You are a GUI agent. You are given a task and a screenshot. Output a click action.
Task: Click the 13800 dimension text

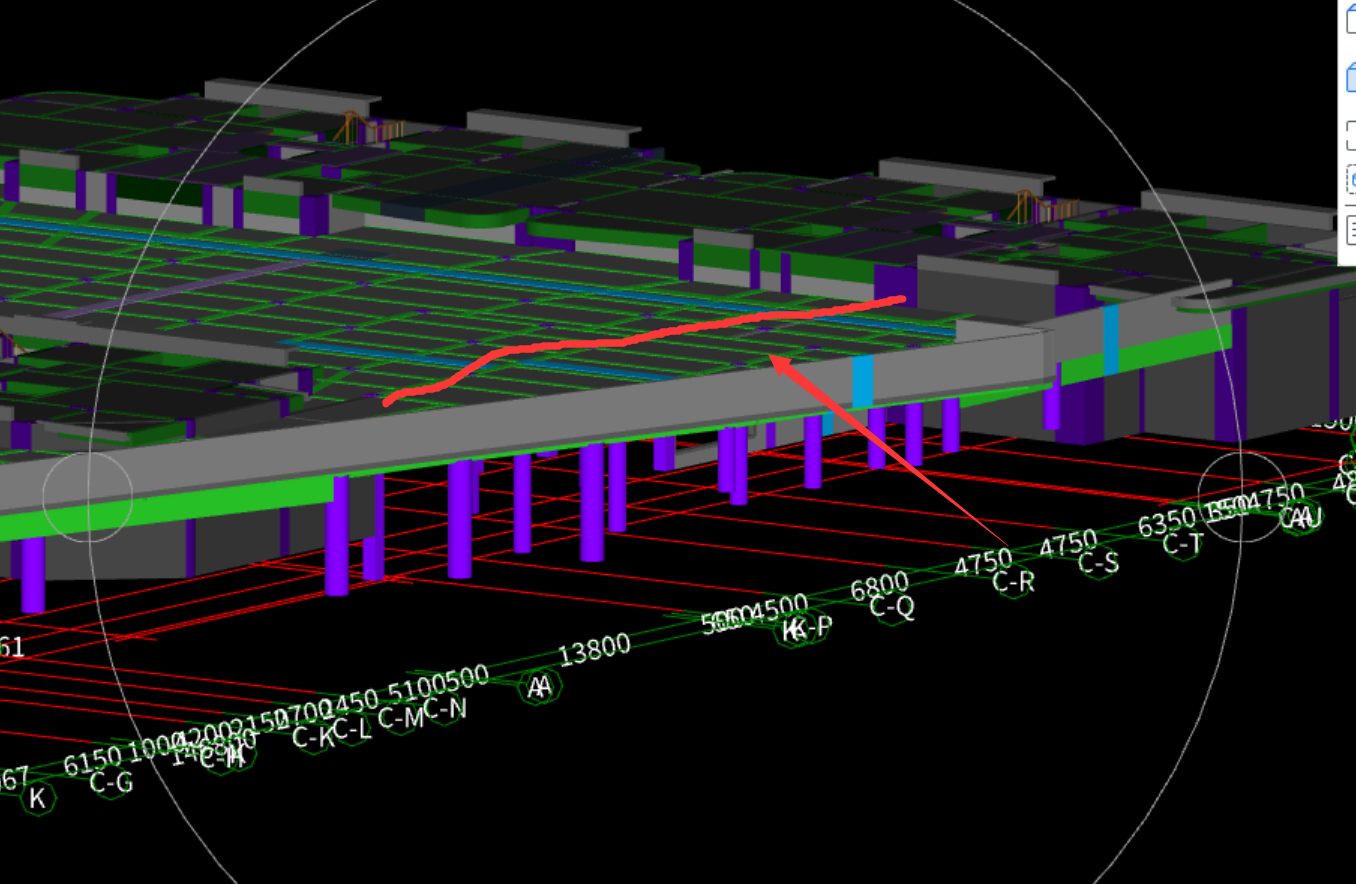[594, 650]
